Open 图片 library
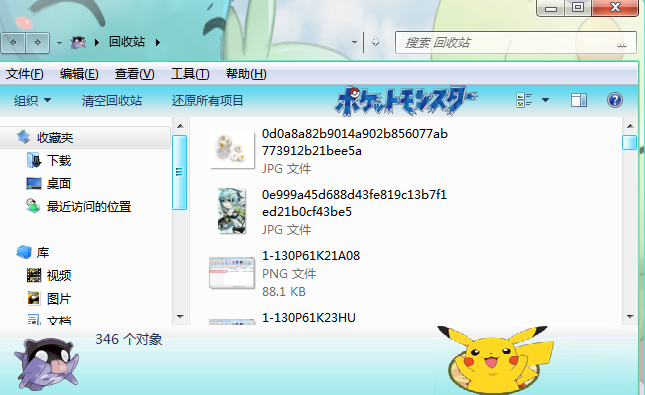Viewport: 645px width, 395px height. [x=59, y=298]
